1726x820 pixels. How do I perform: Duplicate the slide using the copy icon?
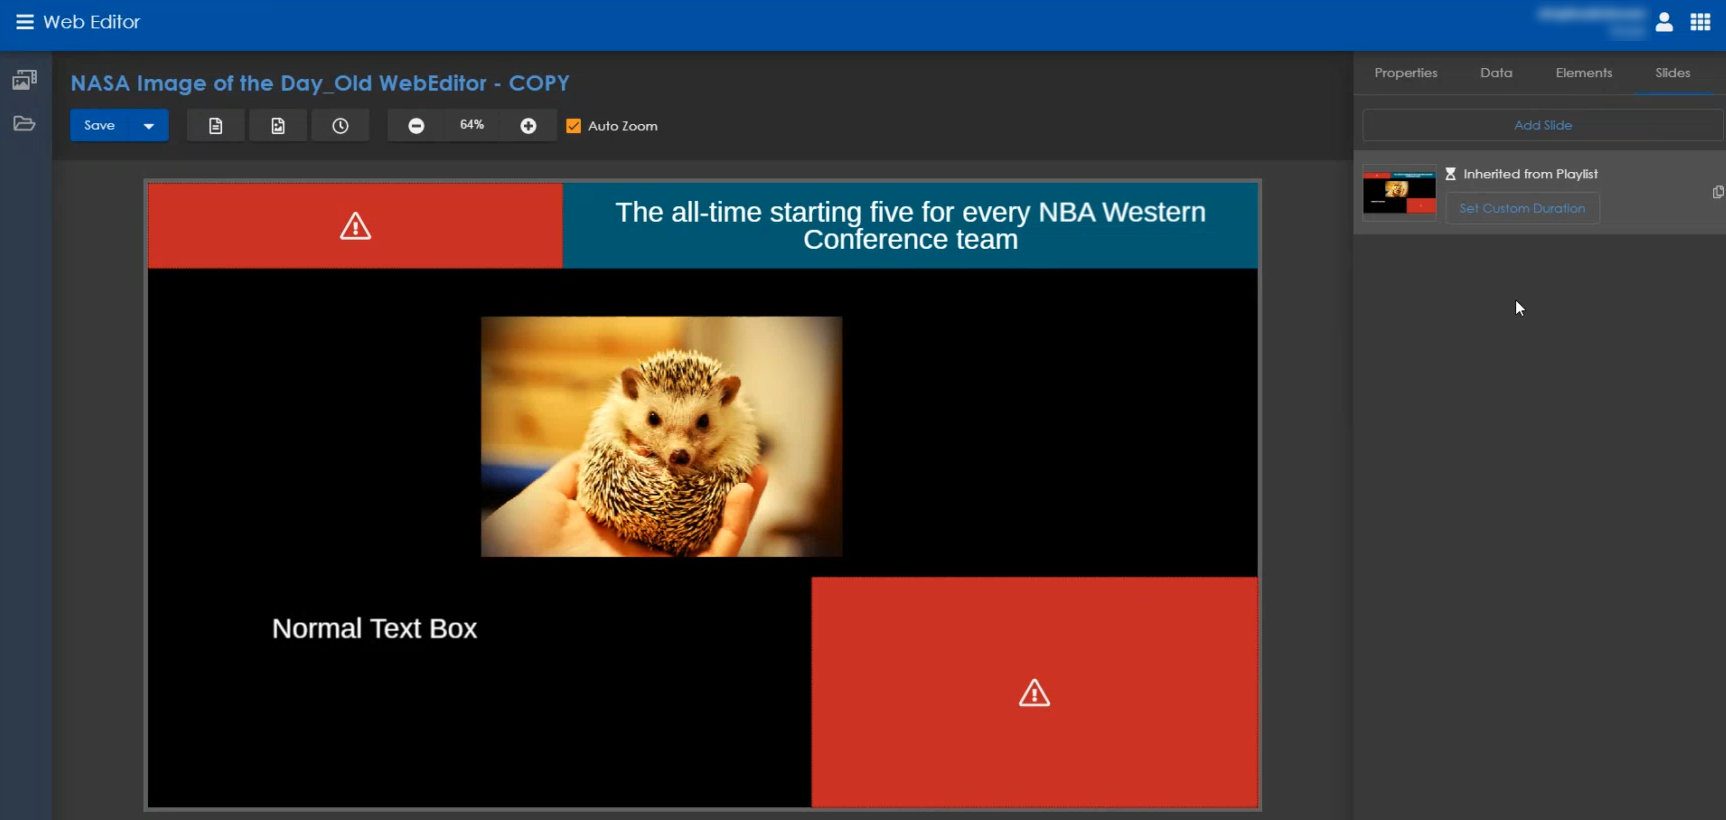pos(1717,192)
